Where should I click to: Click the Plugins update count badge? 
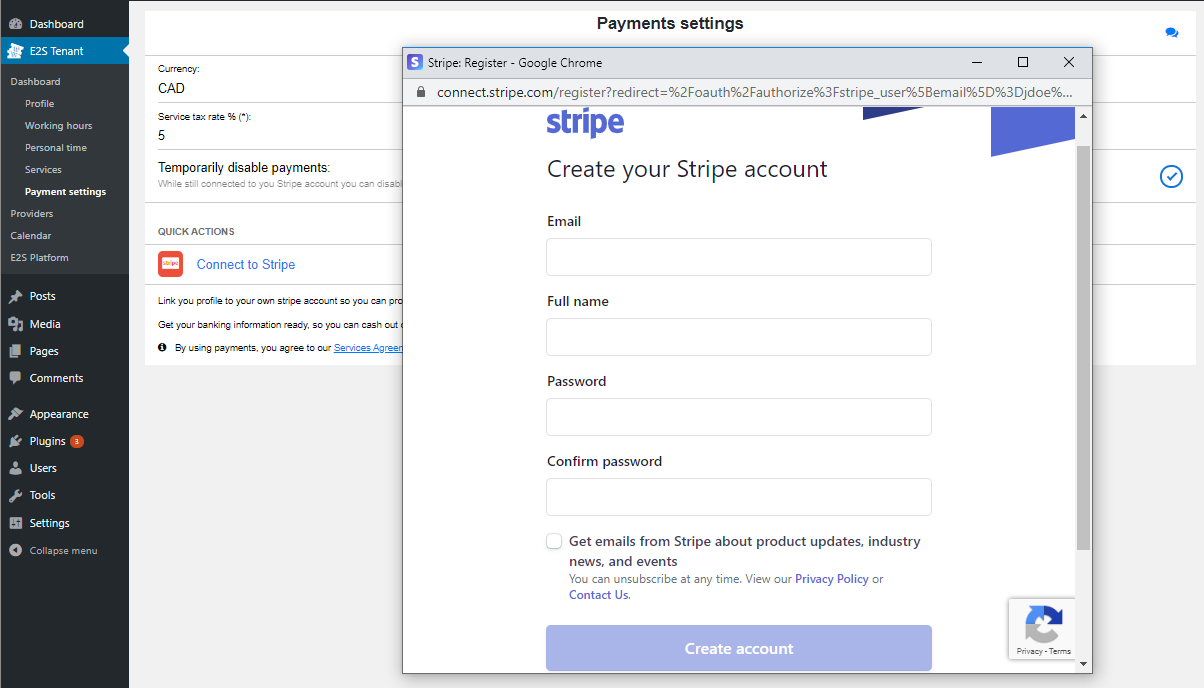point(77,441)
